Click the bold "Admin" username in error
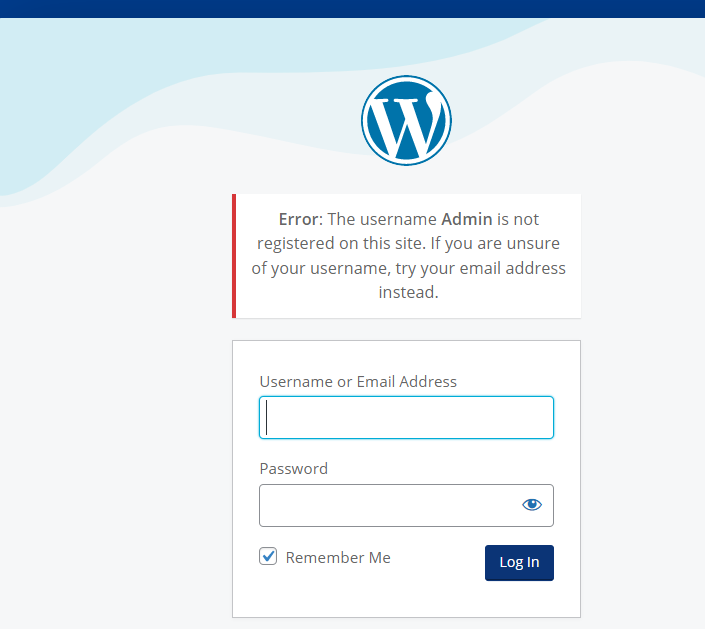705x629 pixels. pos(467,219)
